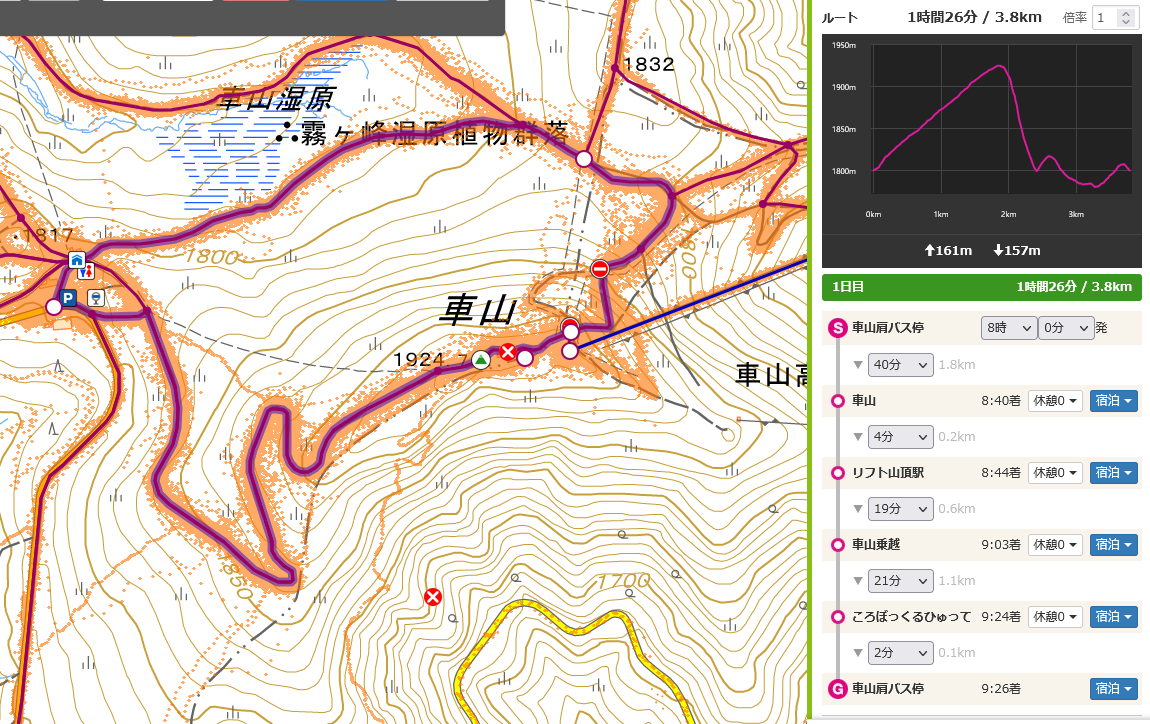The width and height of the screenshot is (1150, 724).
Task: Click the red X marker near the summit
Action: (x=508, y=352)
